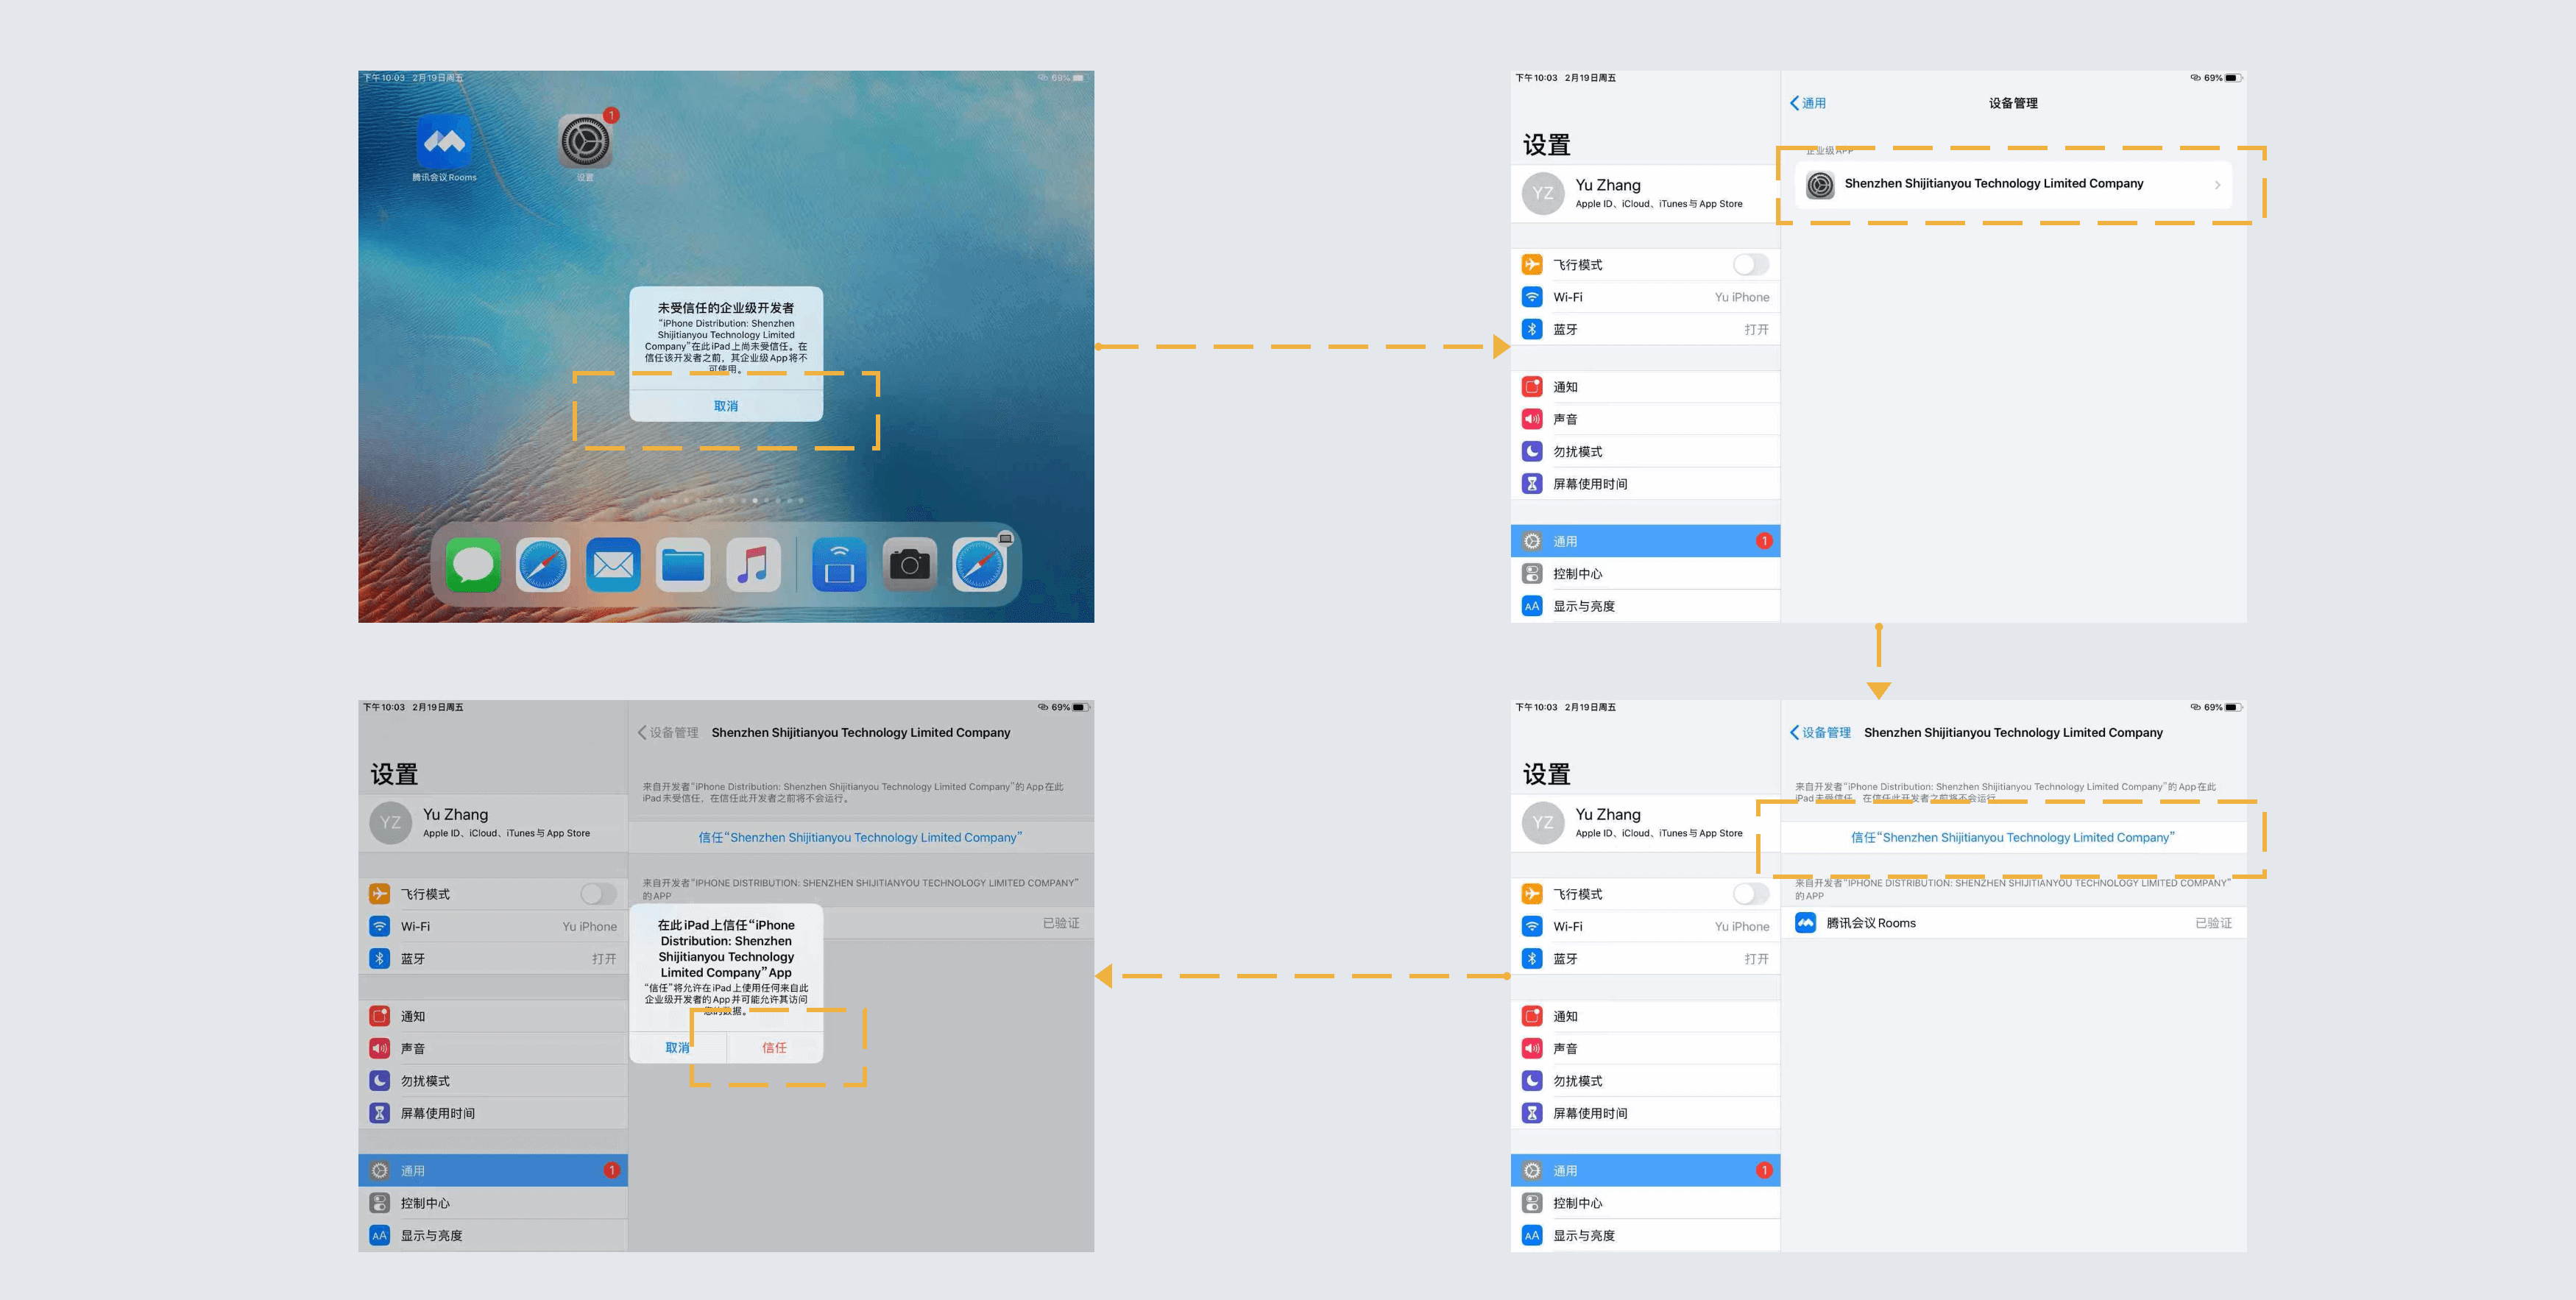The image size is (2576, 1300).
Task: Open 显示与亮度 in the 设备管理 screen sidebar
Action: (x=1645, y=606)
